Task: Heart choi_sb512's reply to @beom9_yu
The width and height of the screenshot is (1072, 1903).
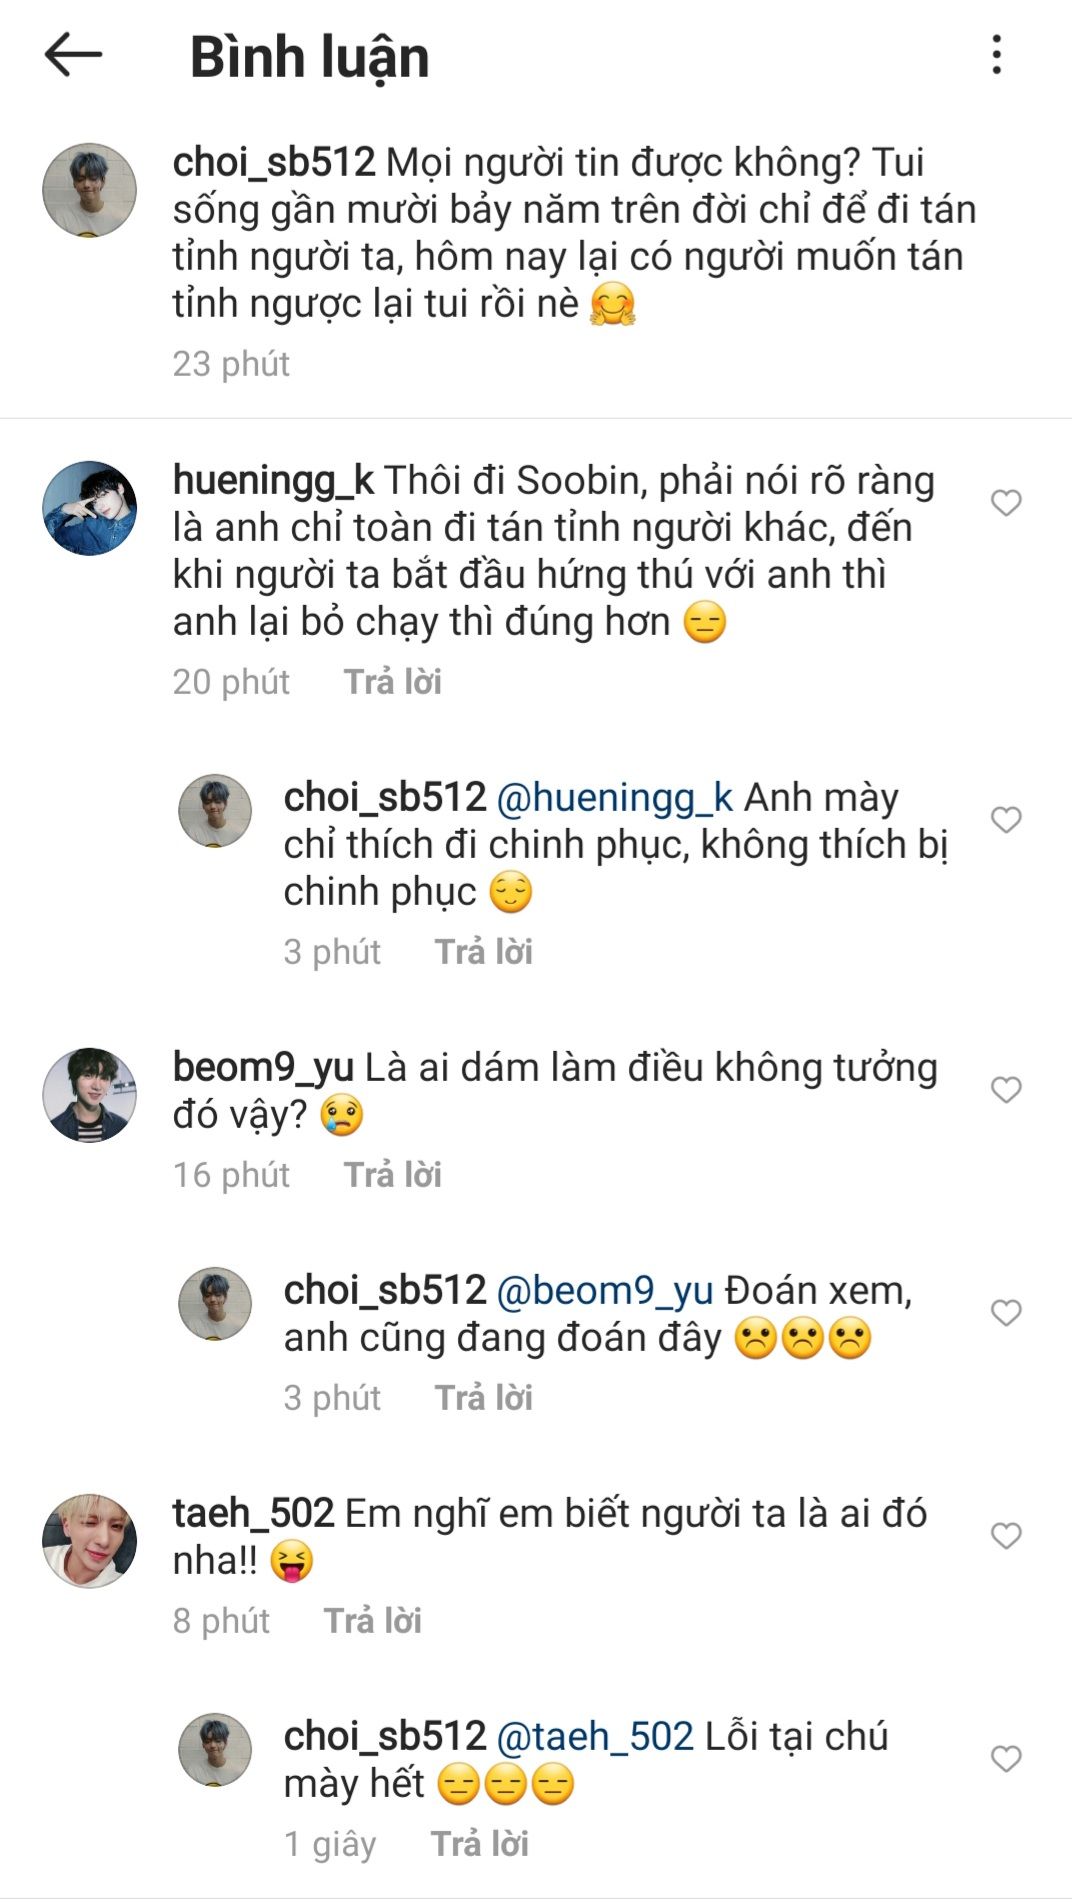Action: (1006, 1313)
